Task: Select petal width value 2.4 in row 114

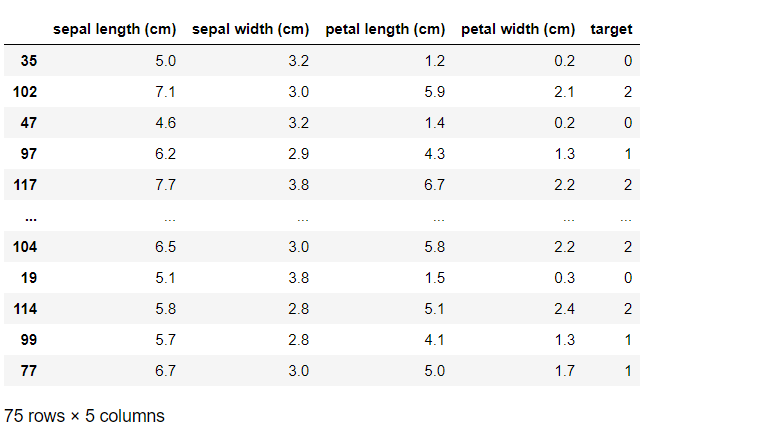Action: tap(565, 308)
